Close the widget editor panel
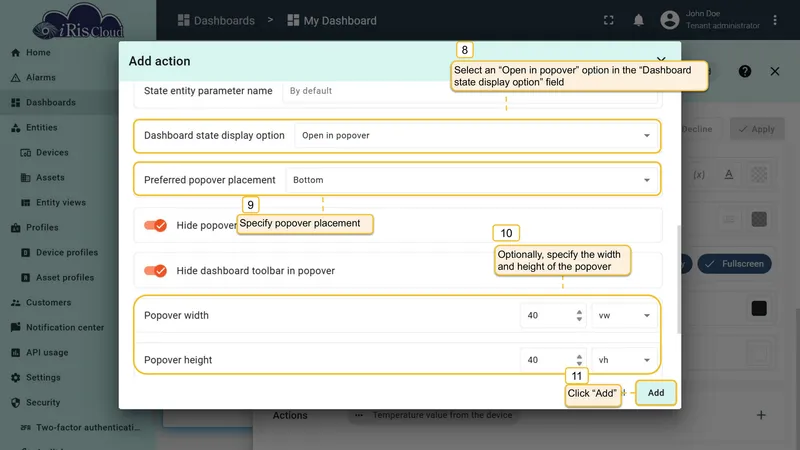Viewport: 800px width, 450px height. click(774, 71)
